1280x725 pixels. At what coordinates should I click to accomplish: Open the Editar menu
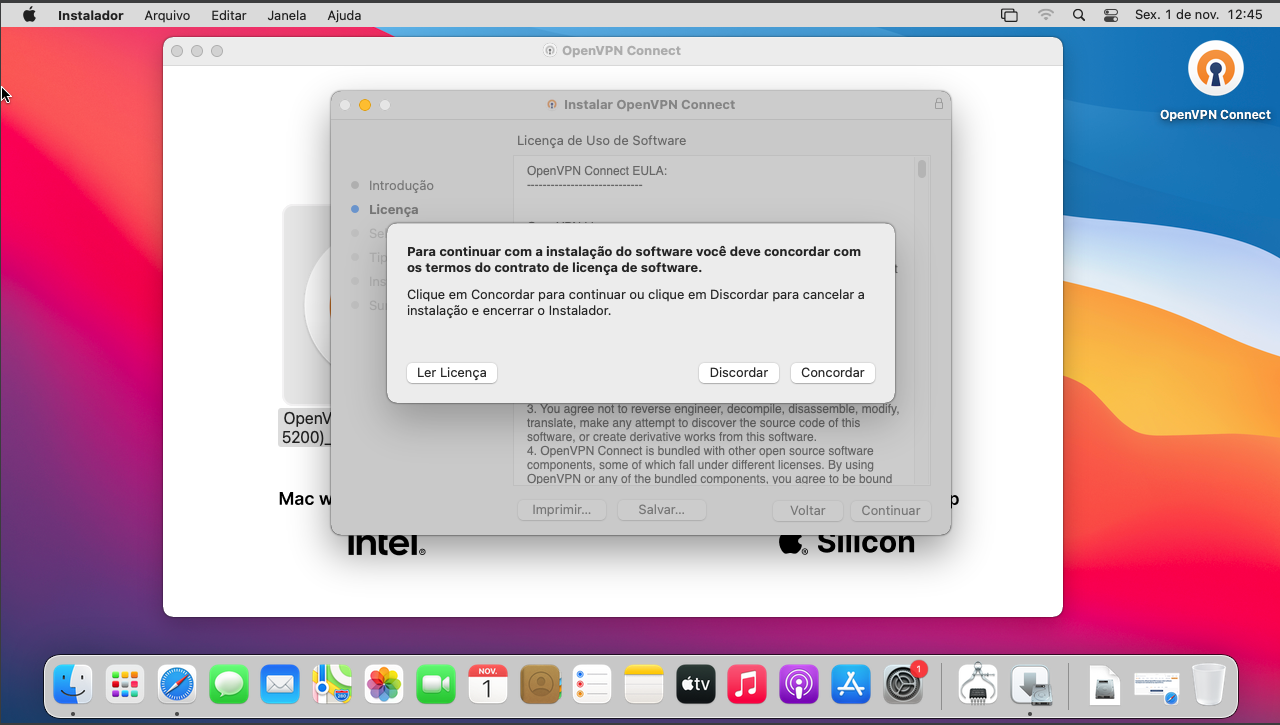[229, 15]
